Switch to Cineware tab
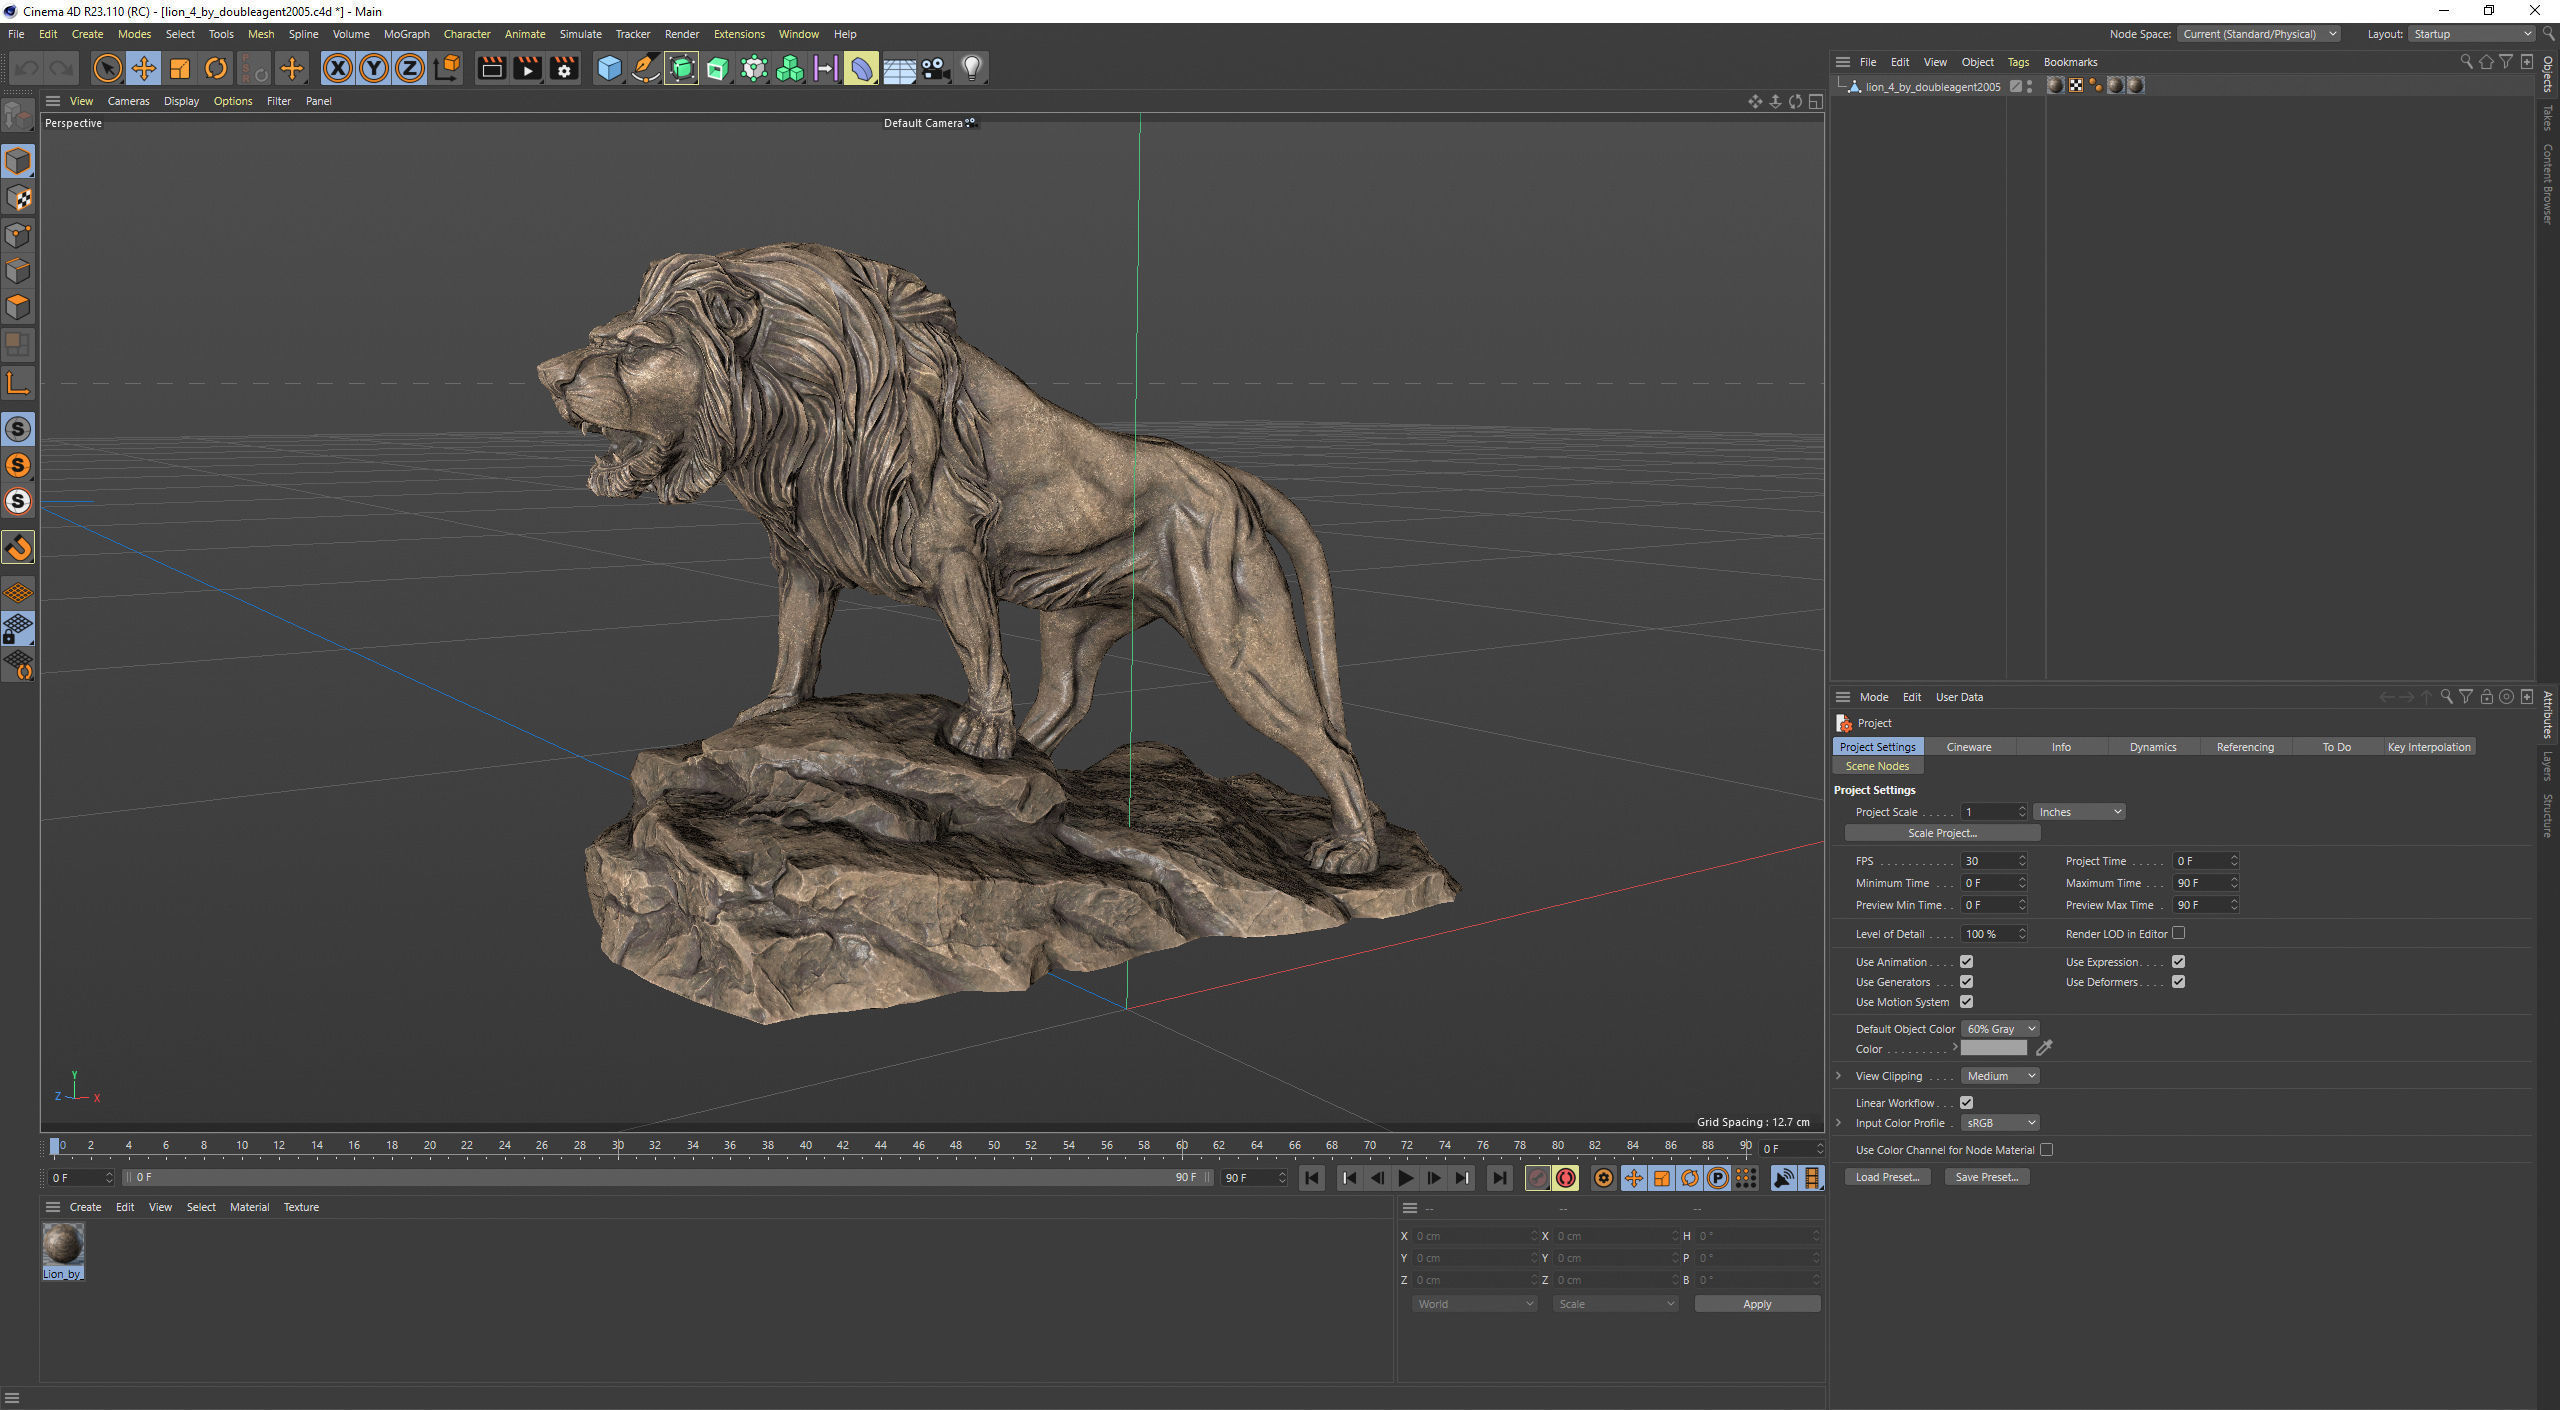Screen dimensions: 2560x1410 (1969, 747)
